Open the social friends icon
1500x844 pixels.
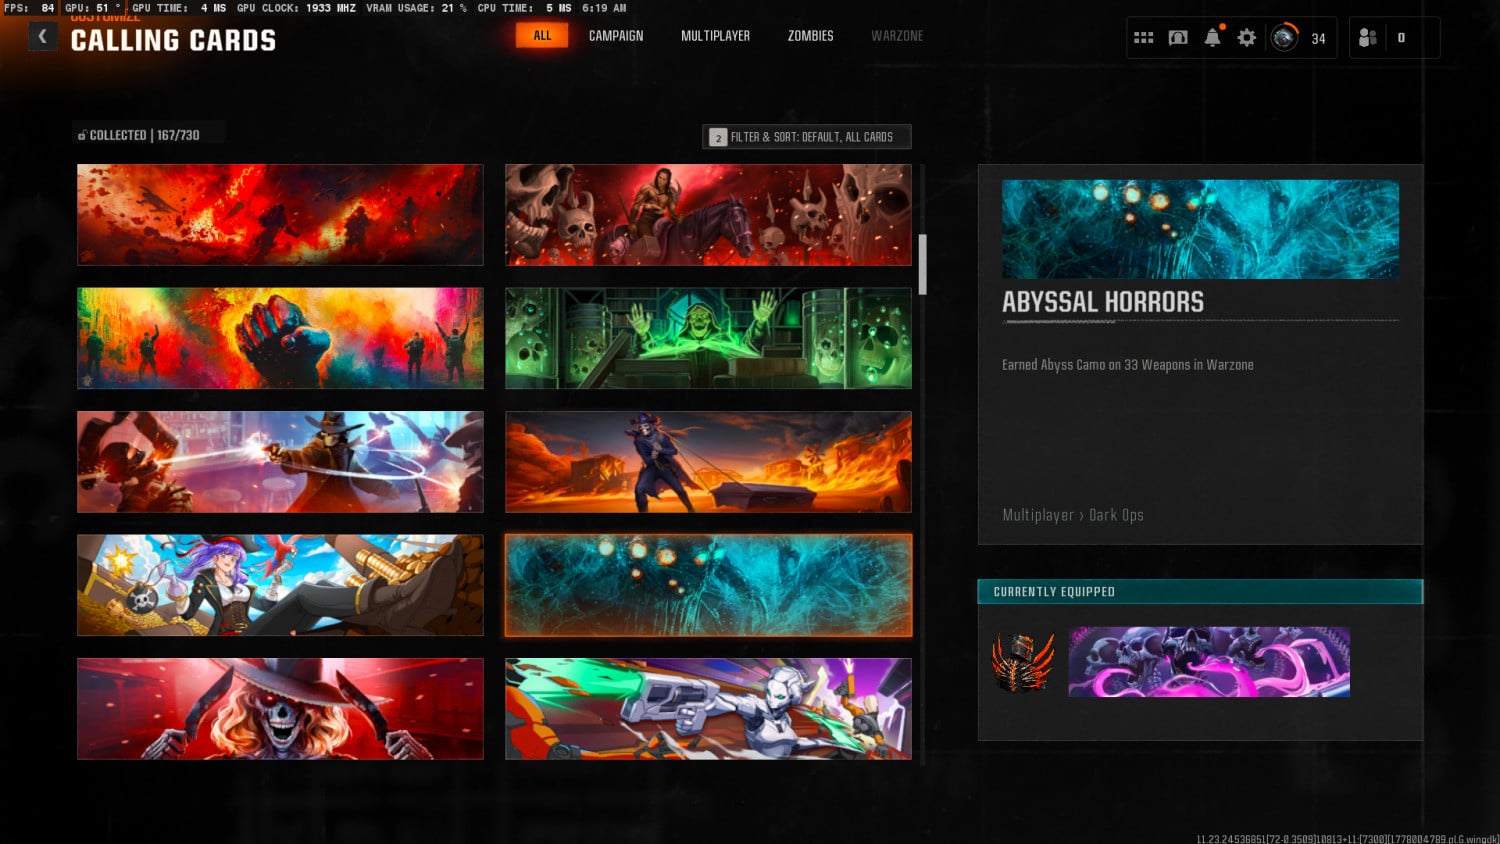pos(1368,38)
